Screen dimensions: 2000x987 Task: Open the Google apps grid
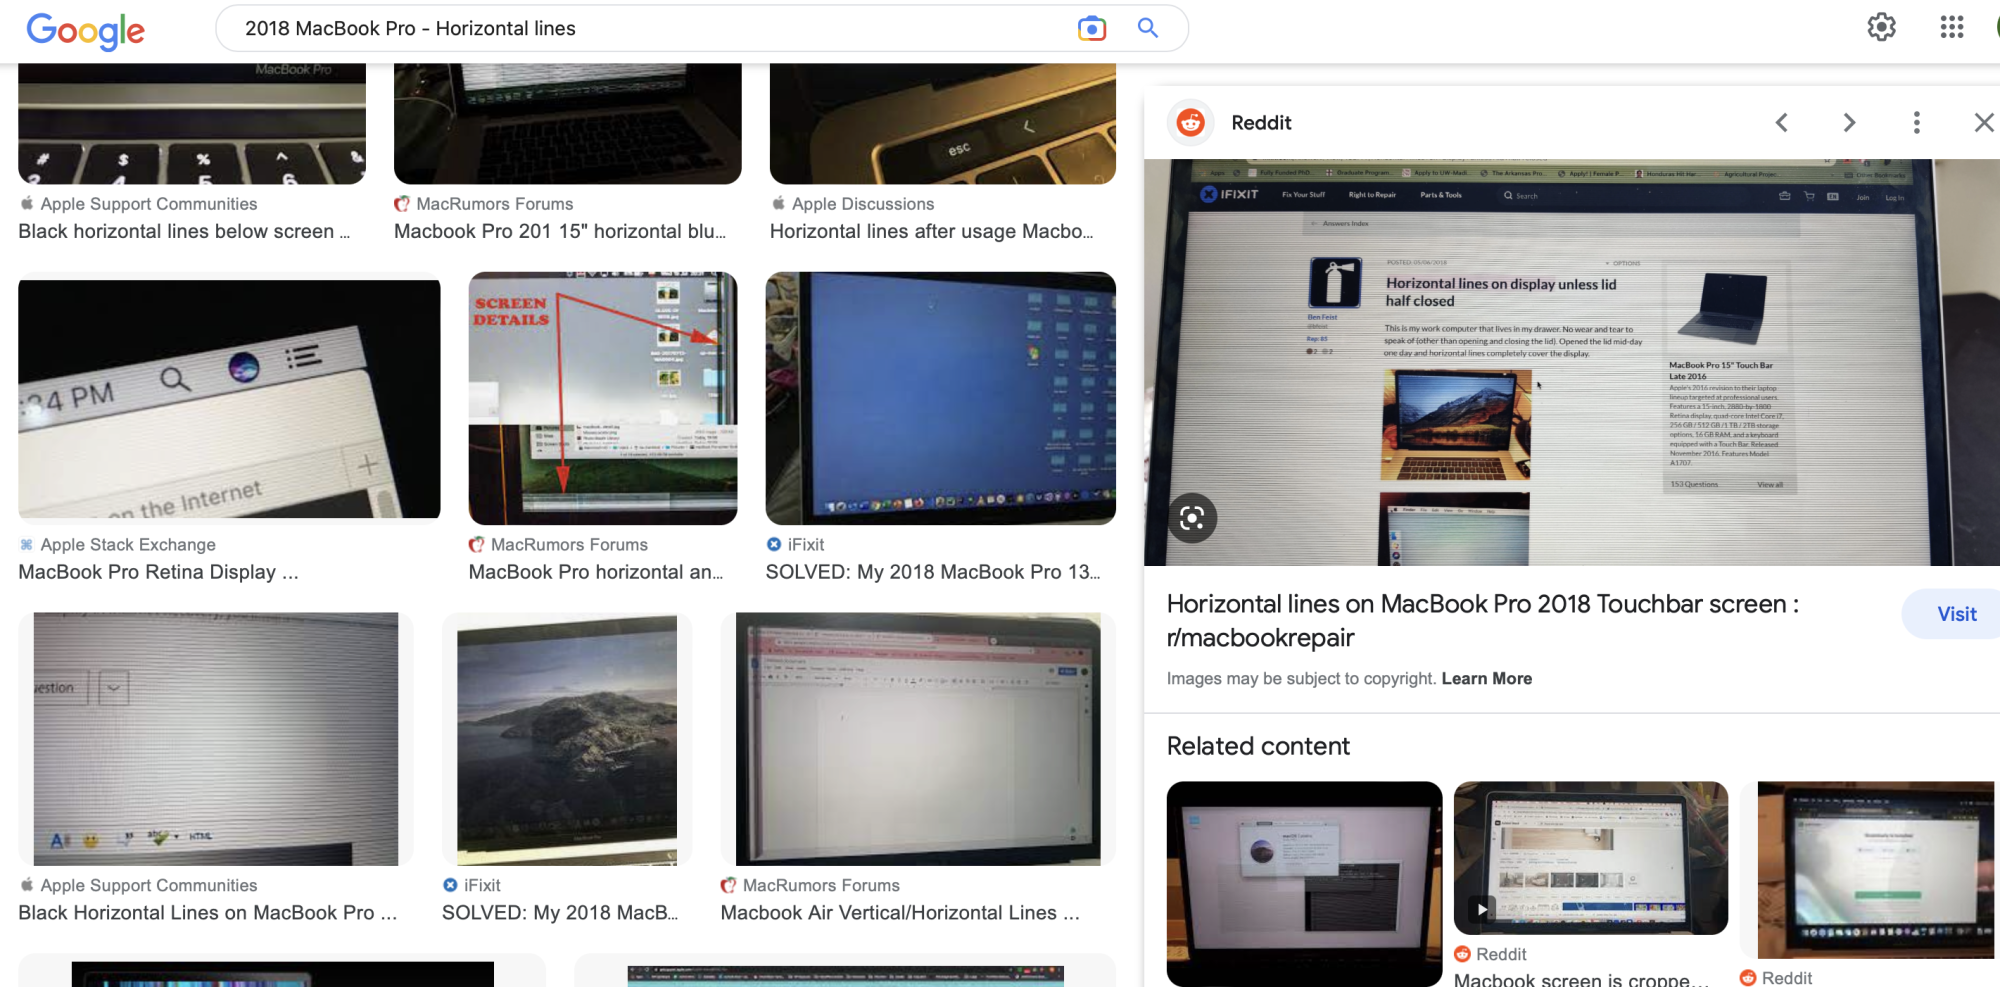click(x=1952, y=27)
